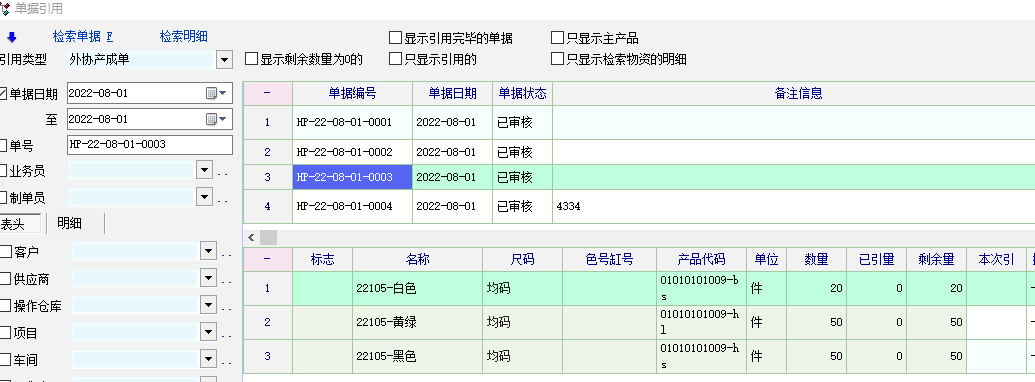Click the 色号缸号 column header
The width and height of the screenshot is (1035, 382).
click(609, 259)
